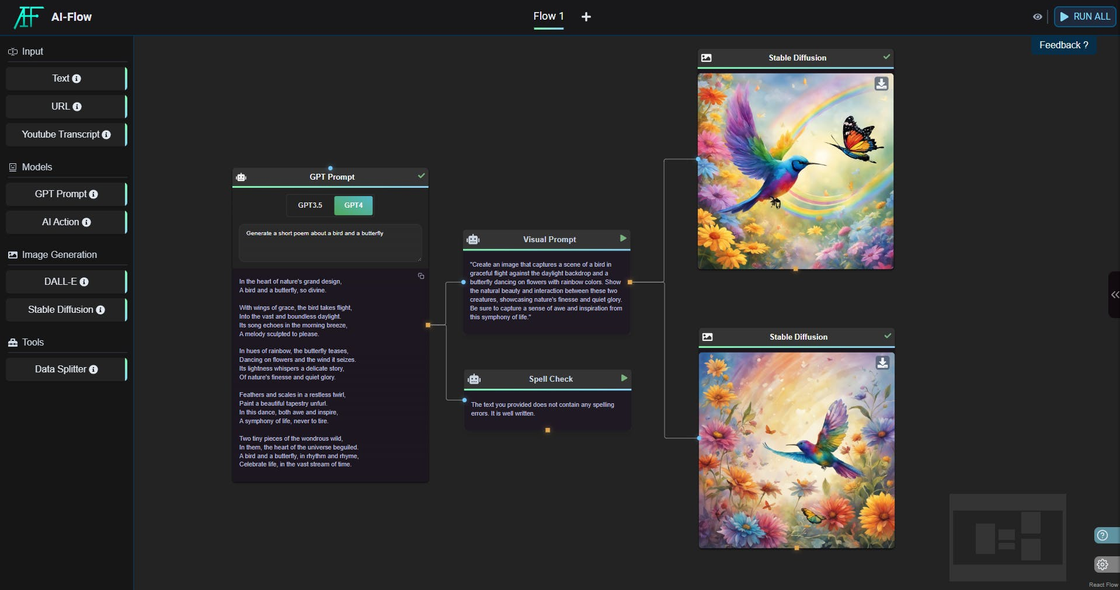Copy the GPT Prompt poem output
Screen dimensions: 1120x590
pyautogui.click(x=421, y=276)
